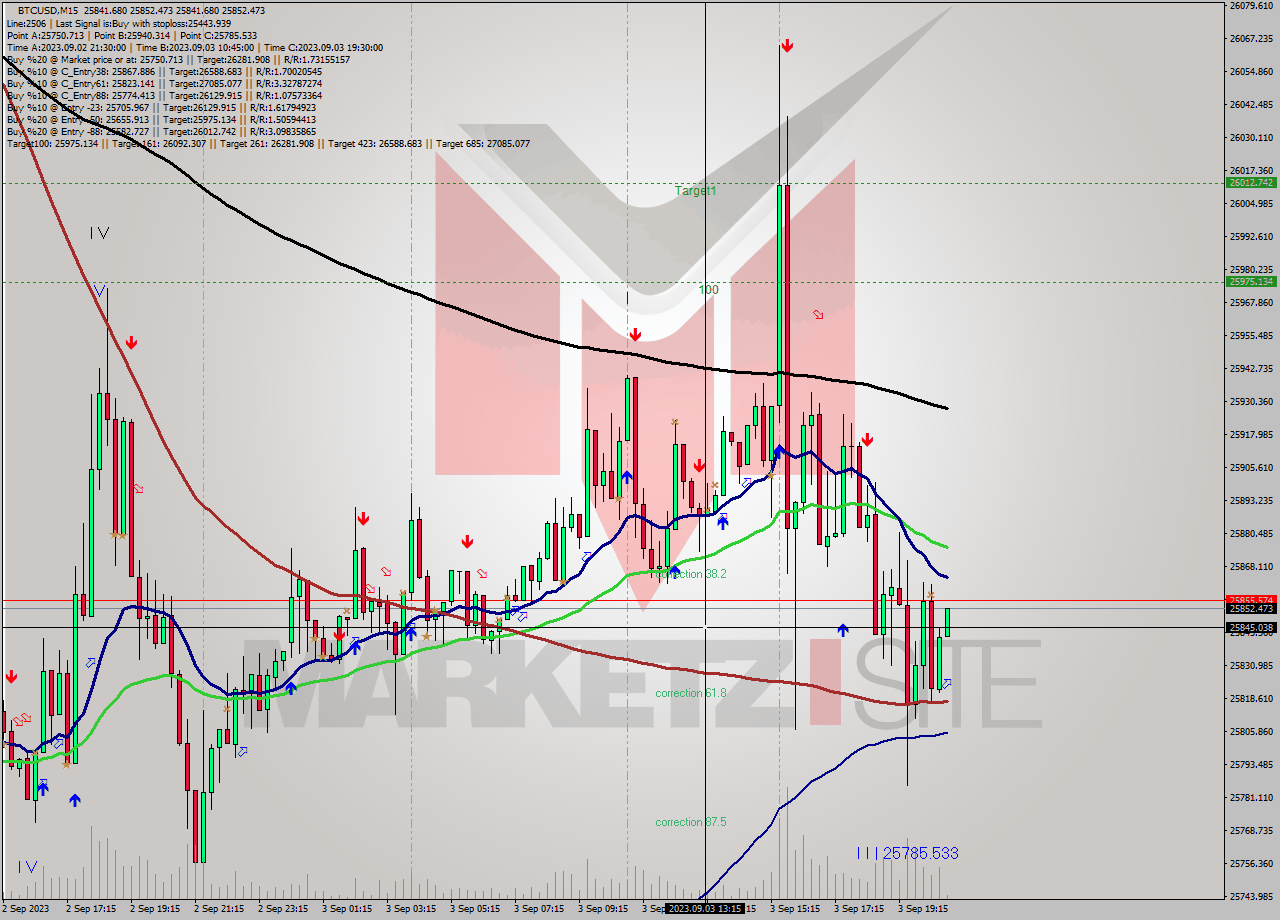Click the 25930.360 price axis label
This screenshot has height=920, width=1280.
tap(1251, 402)
